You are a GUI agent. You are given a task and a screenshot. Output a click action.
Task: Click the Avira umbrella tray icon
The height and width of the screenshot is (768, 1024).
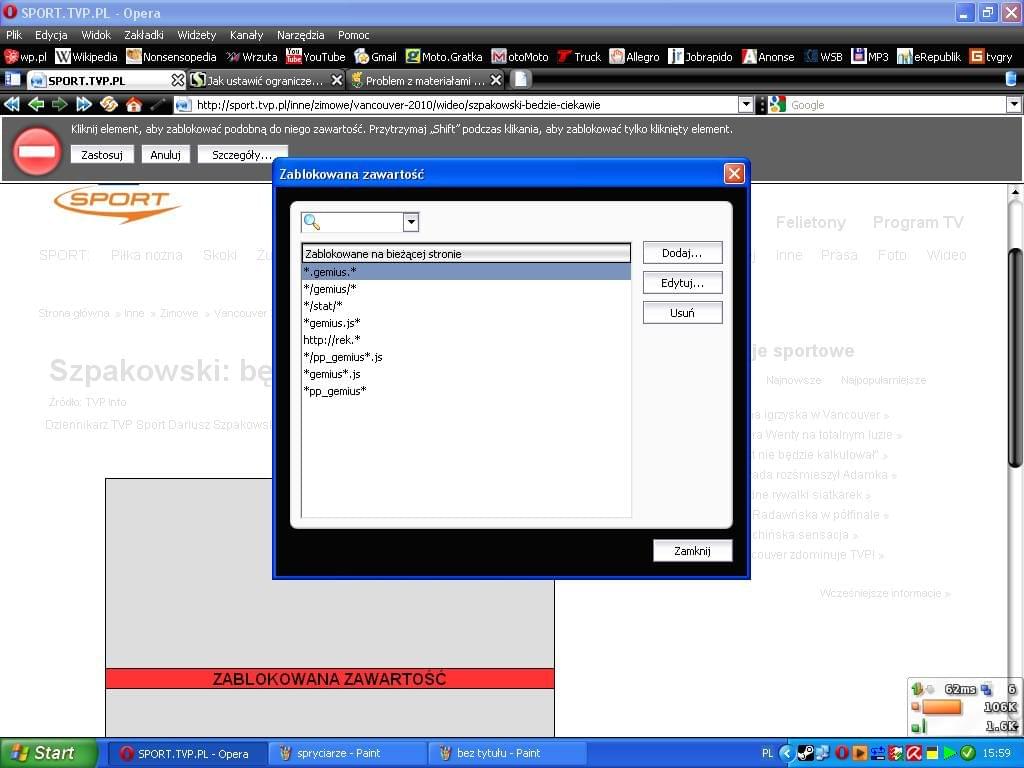click(x=913, y=754)
